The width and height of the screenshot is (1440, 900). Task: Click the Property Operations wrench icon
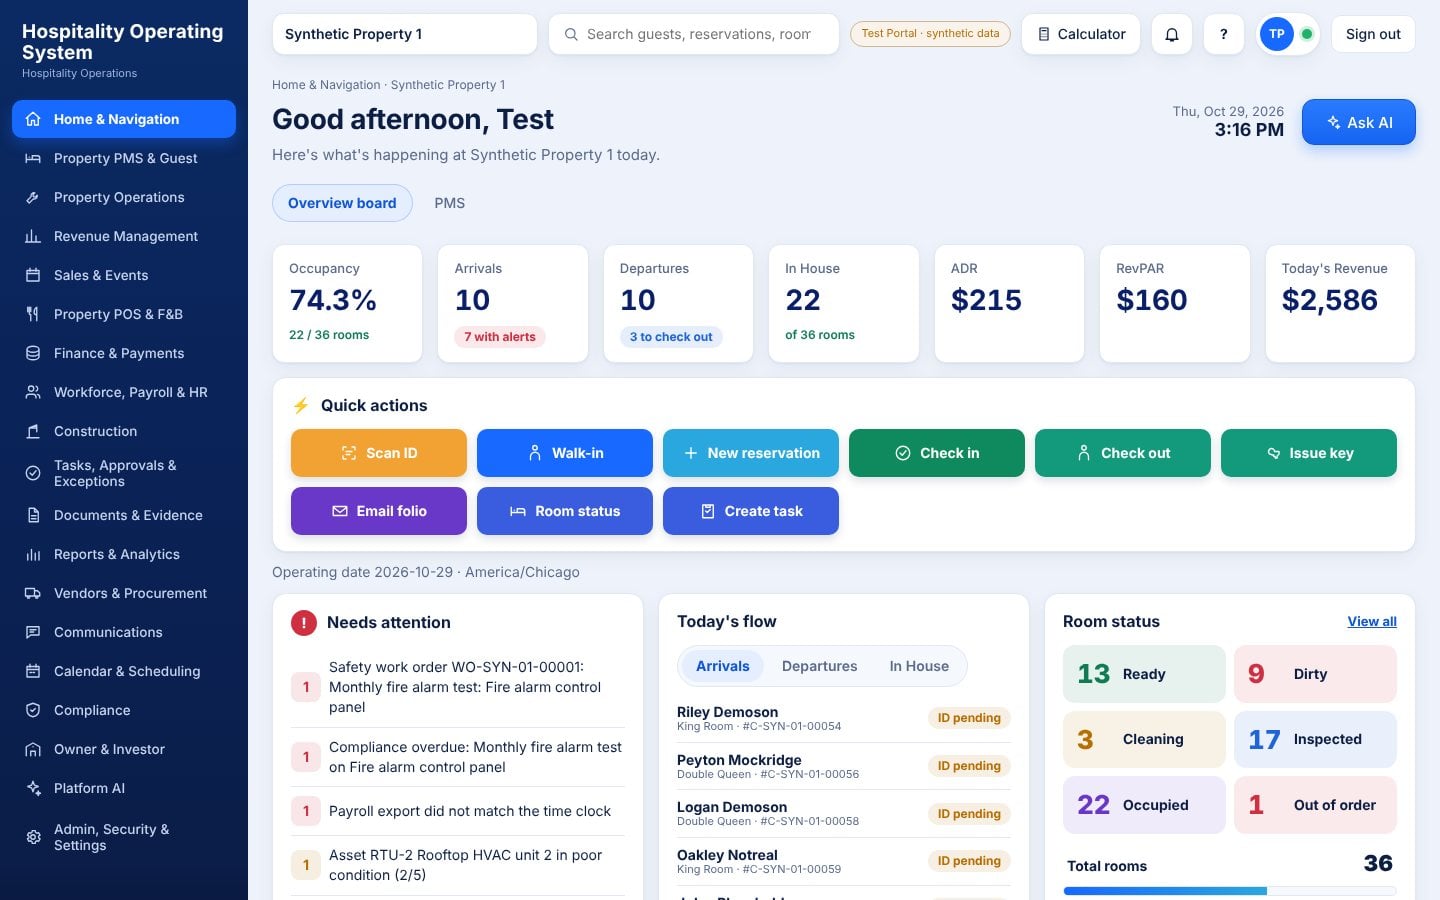pos(33,197)
